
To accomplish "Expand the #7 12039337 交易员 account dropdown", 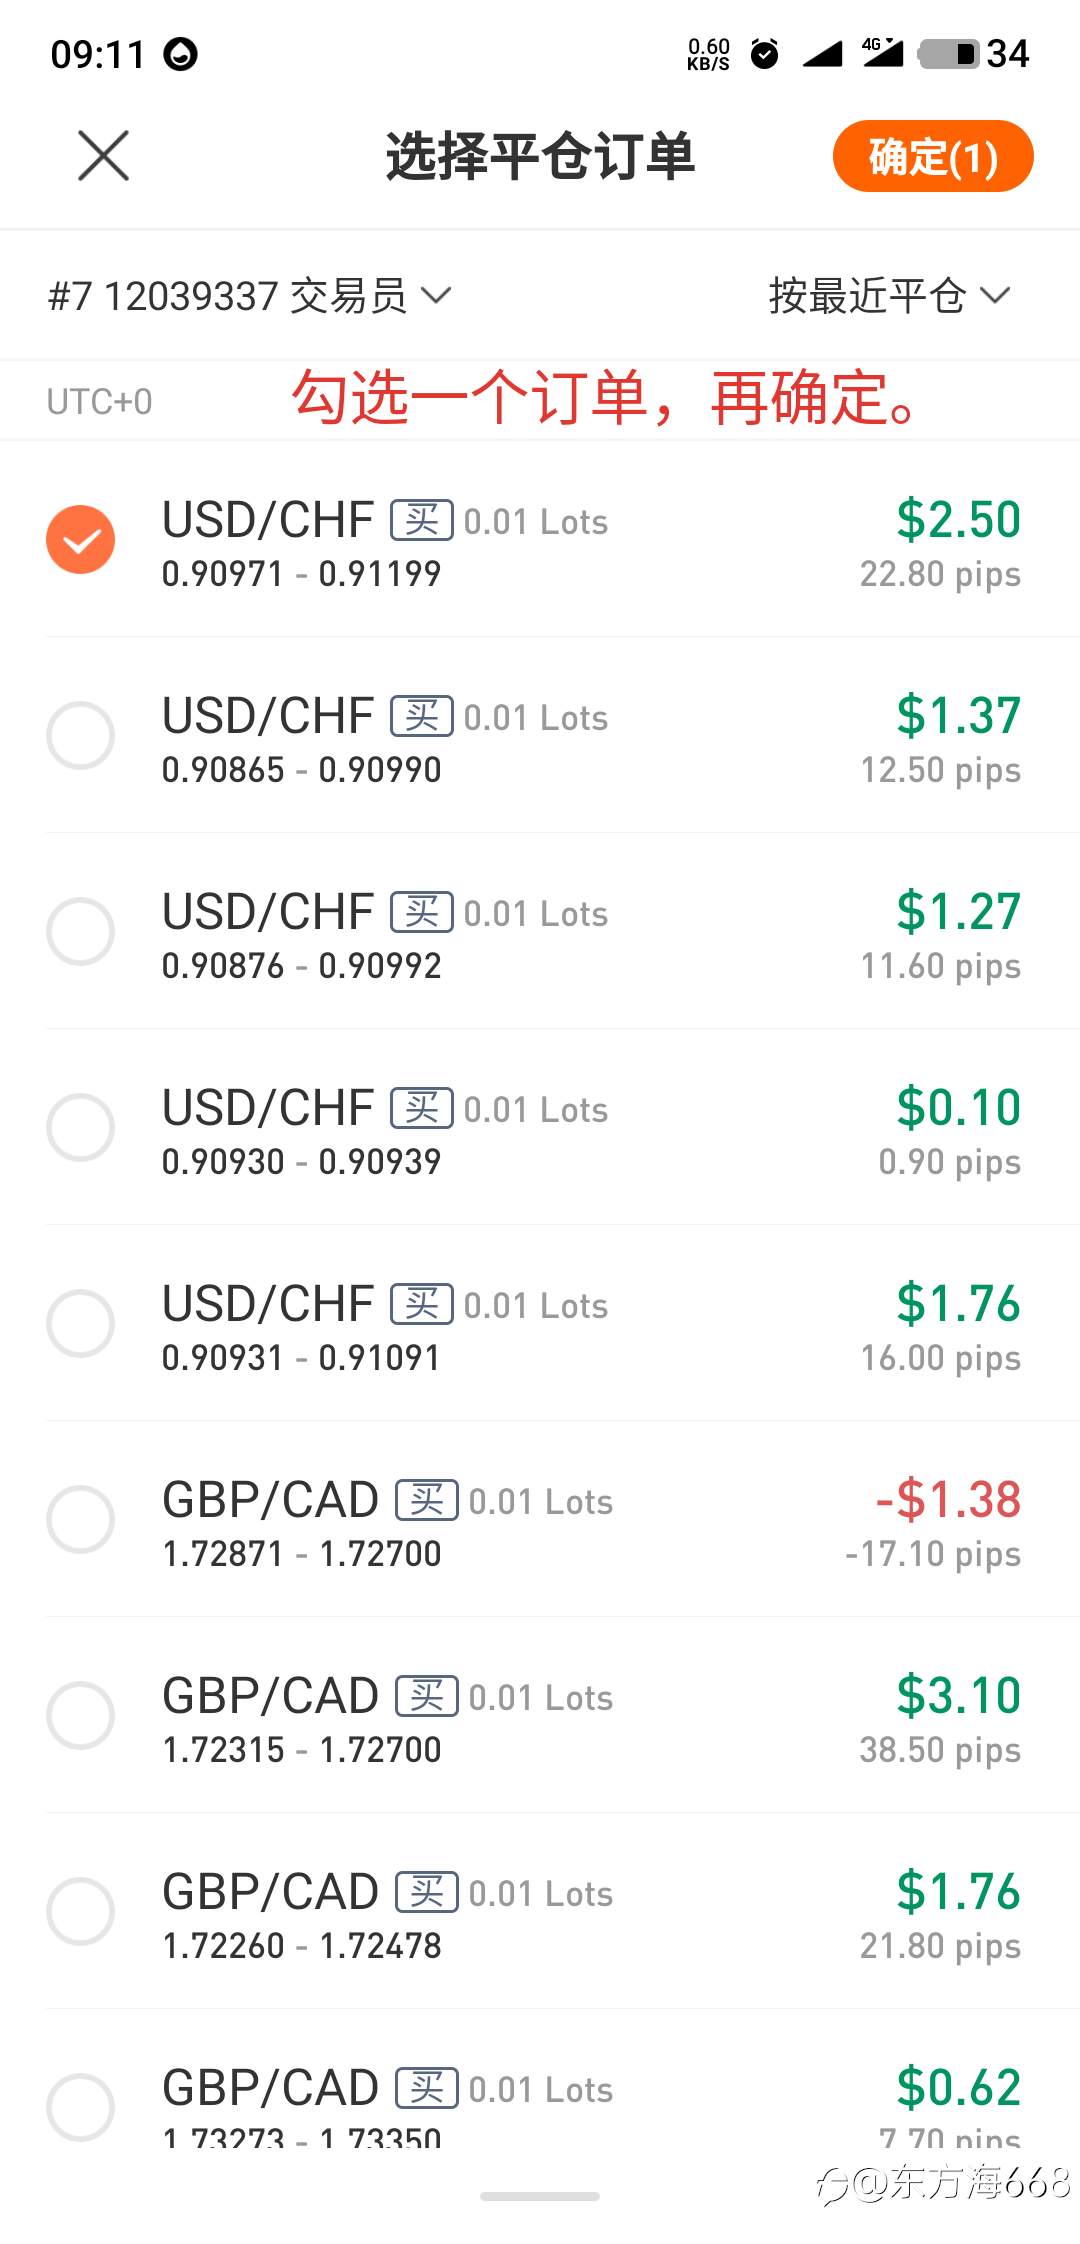I will 250,296.
